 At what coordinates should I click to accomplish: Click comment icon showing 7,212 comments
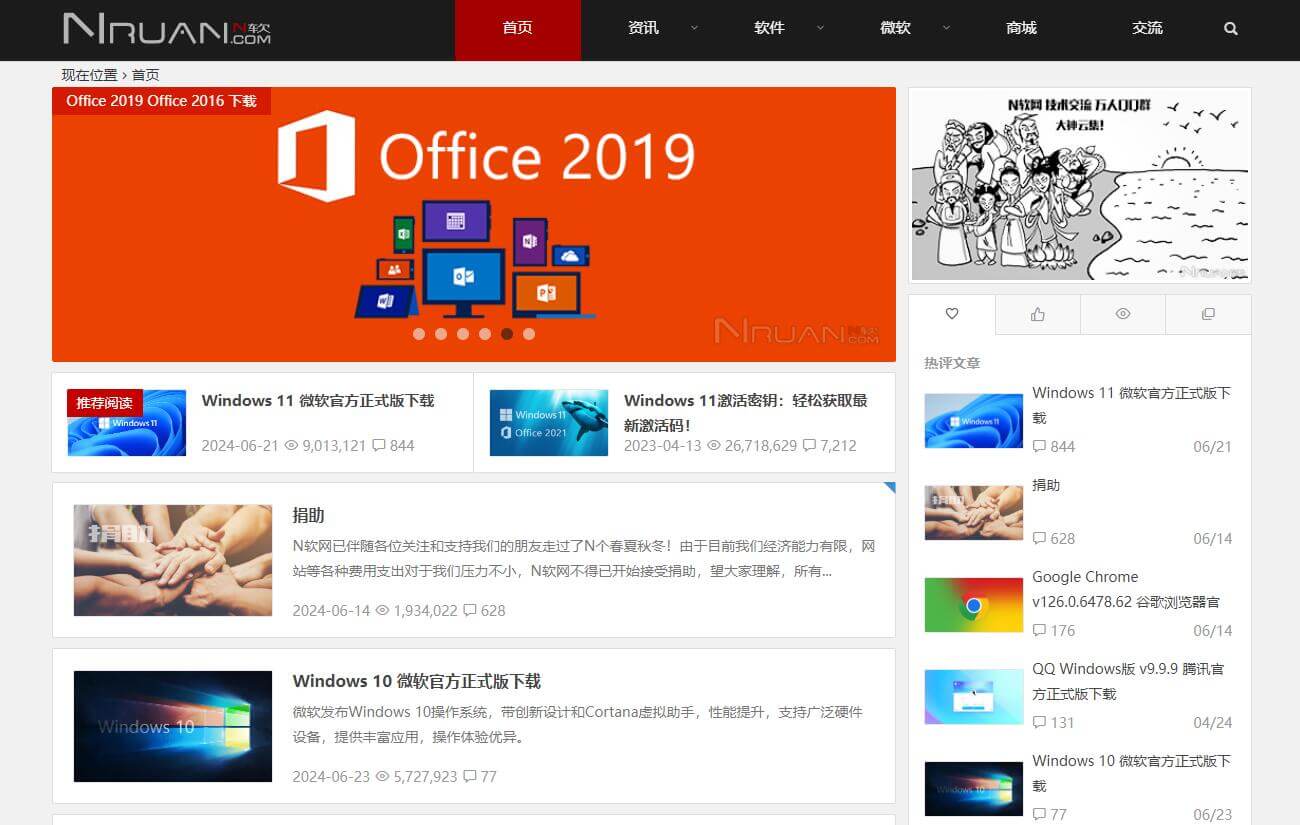pos(809,446)
